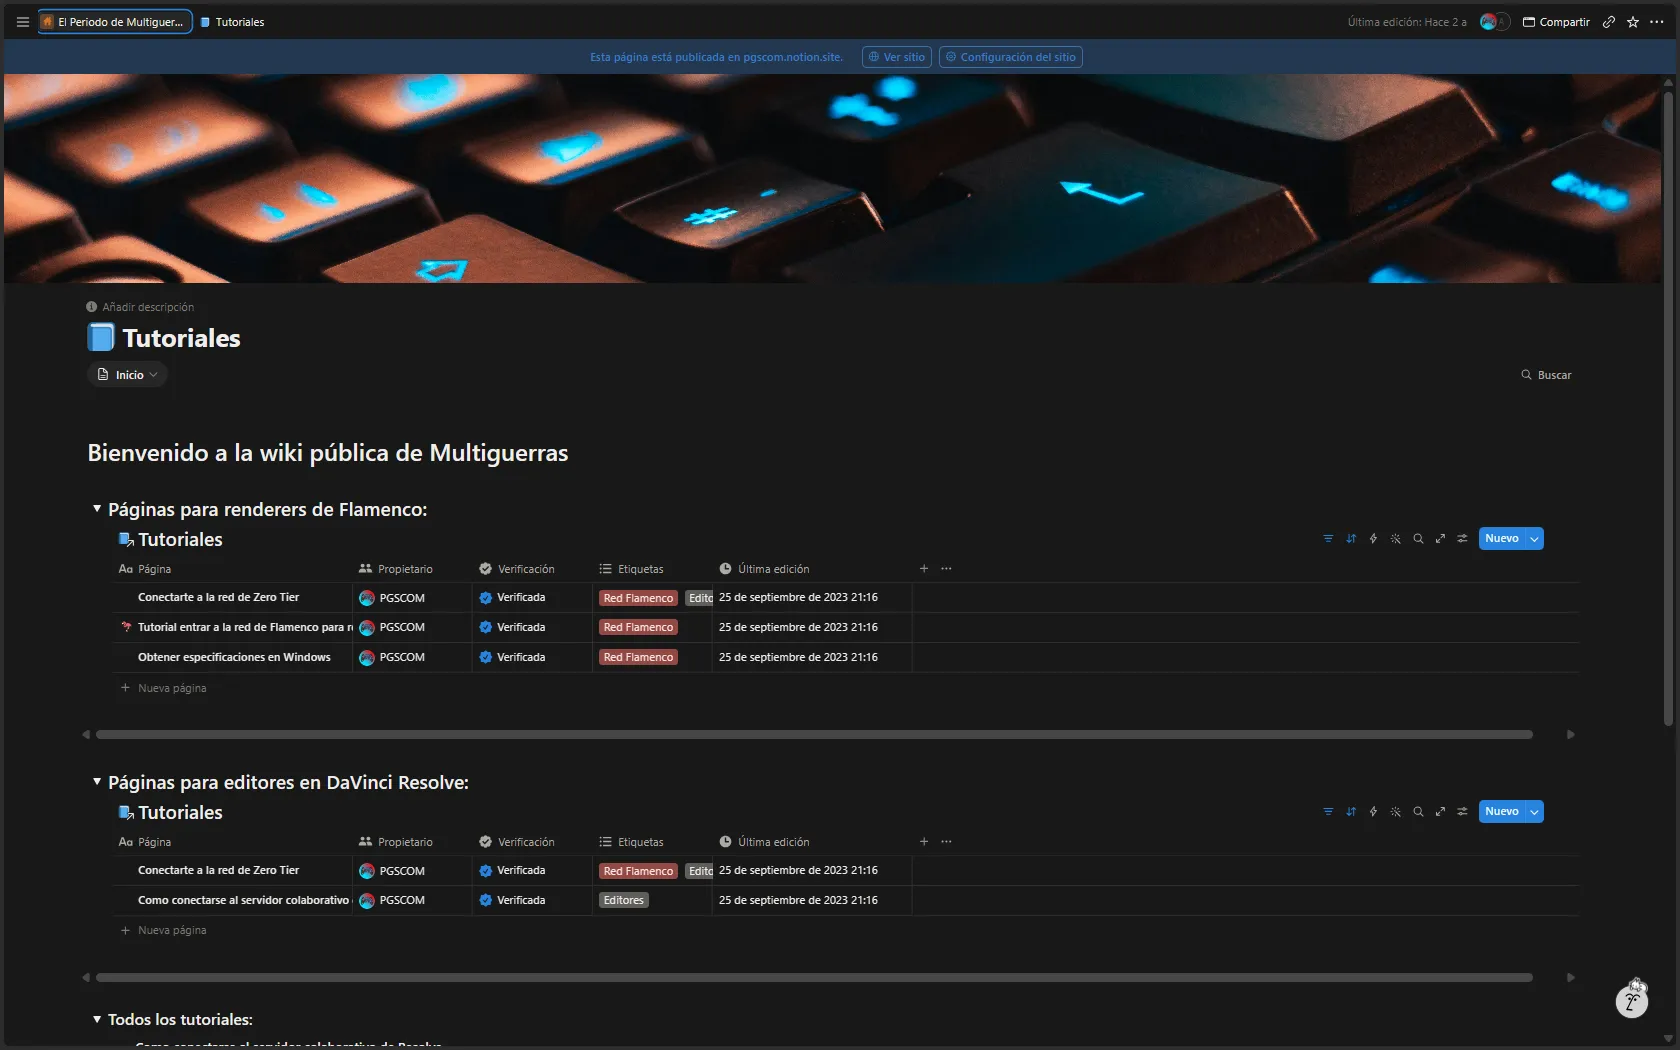Open the sidebar hamburger menu
The height and width of the screenshot is (1050, 1680).
tap(22, 22)
